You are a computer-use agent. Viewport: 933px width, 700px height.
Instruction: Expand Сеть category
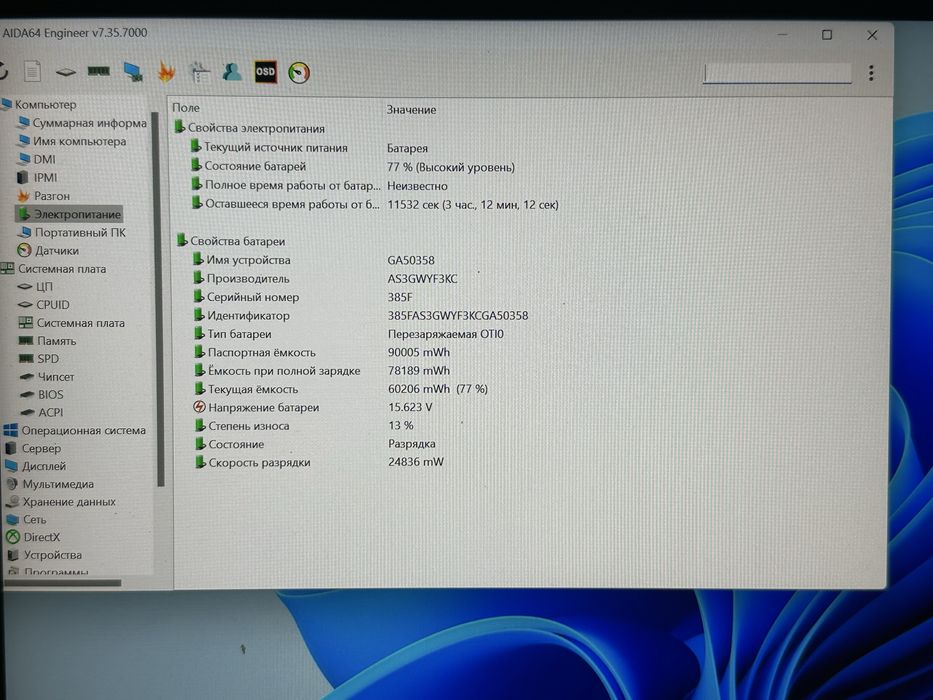(27, 520)
